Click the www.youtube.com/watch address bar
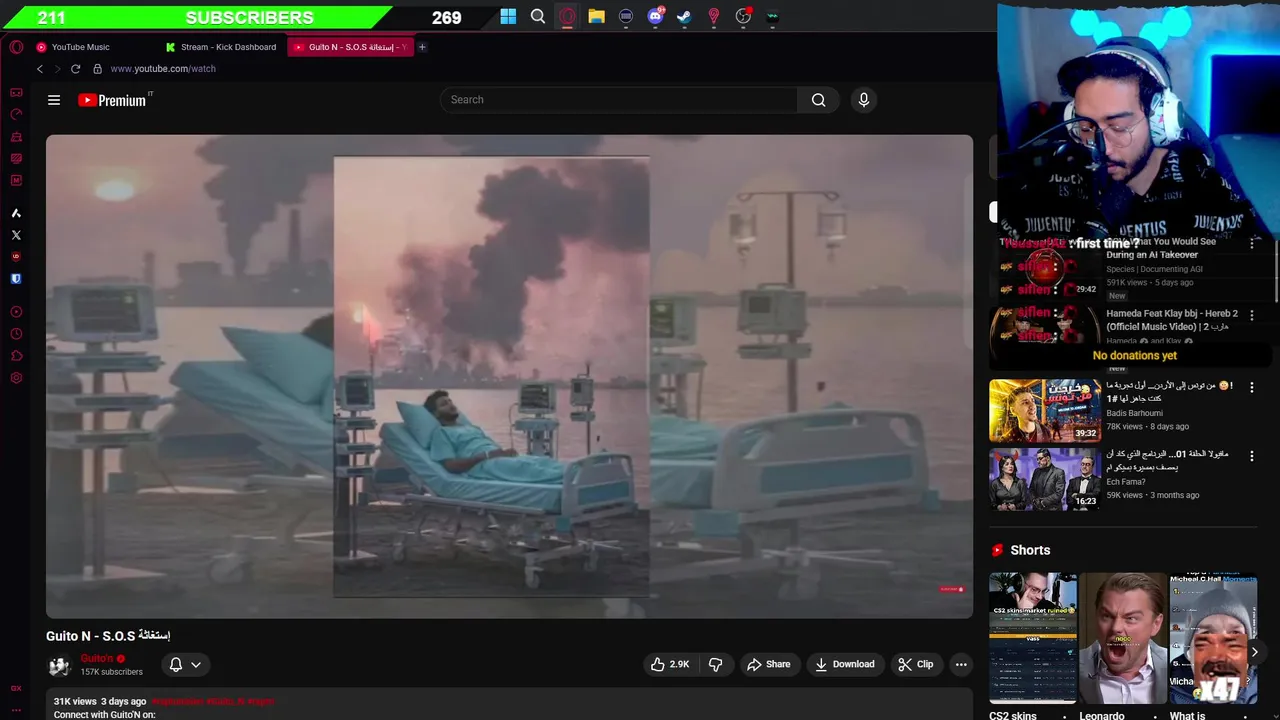The width and height of the screenshot is (1280, 720). 163,69
